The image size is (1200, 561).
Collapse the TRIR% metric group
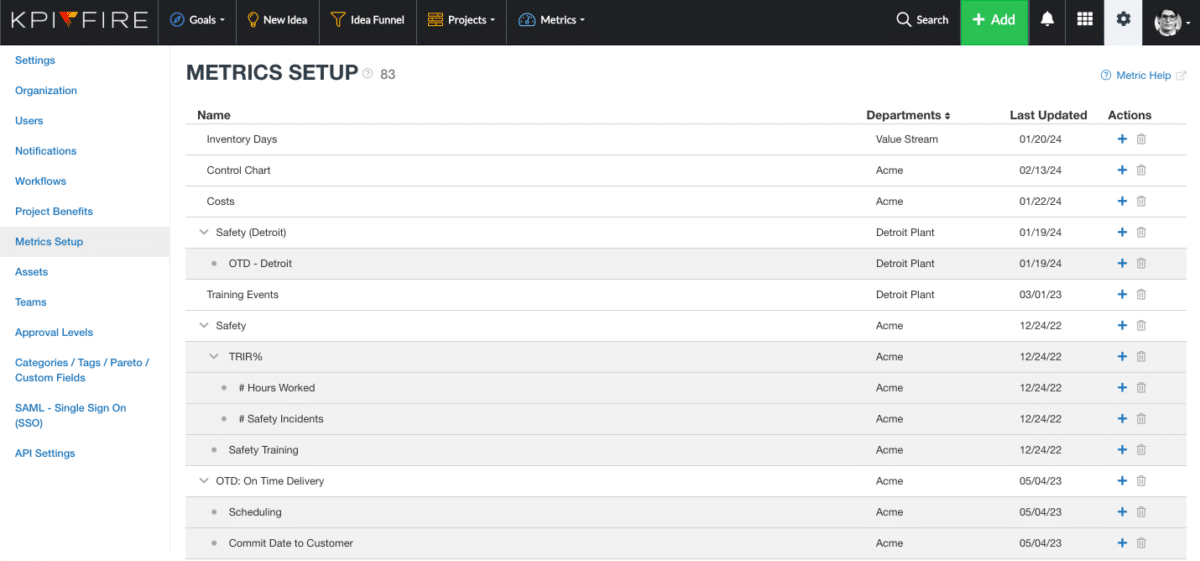pyautogui.click(x=214, y=357)
